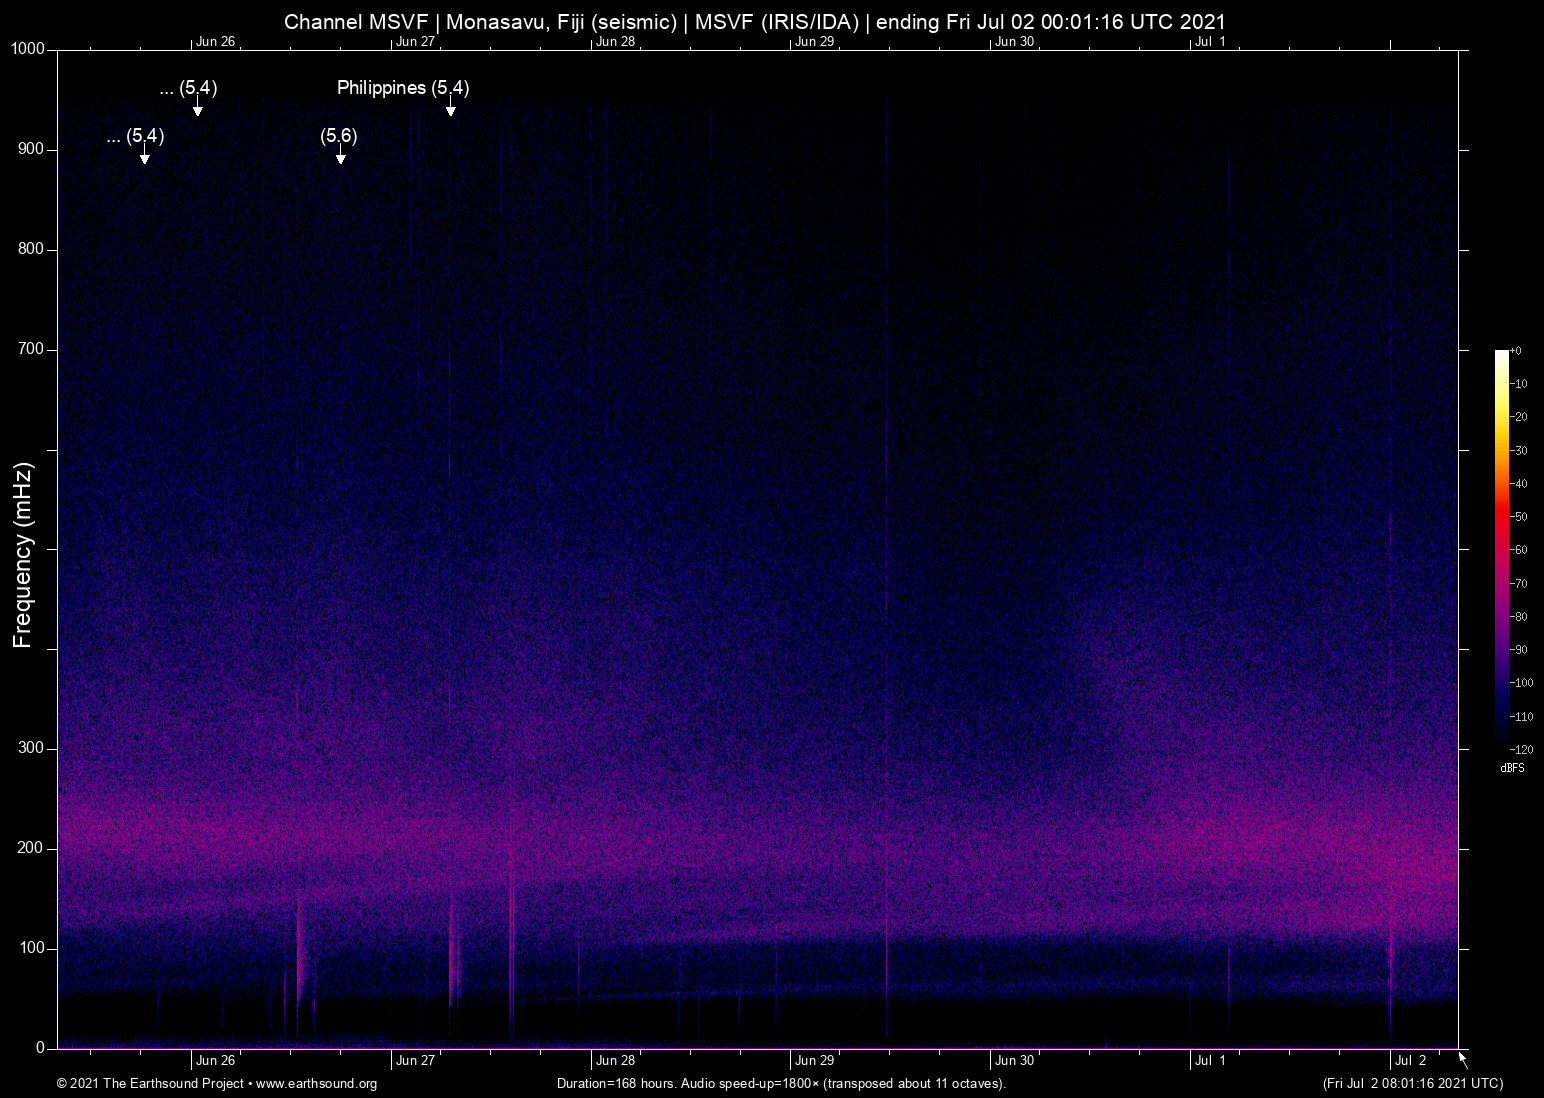
Task: Select the (5.6) earthquake annotation text
Action: pyautogui.click(x=339, y=136)
